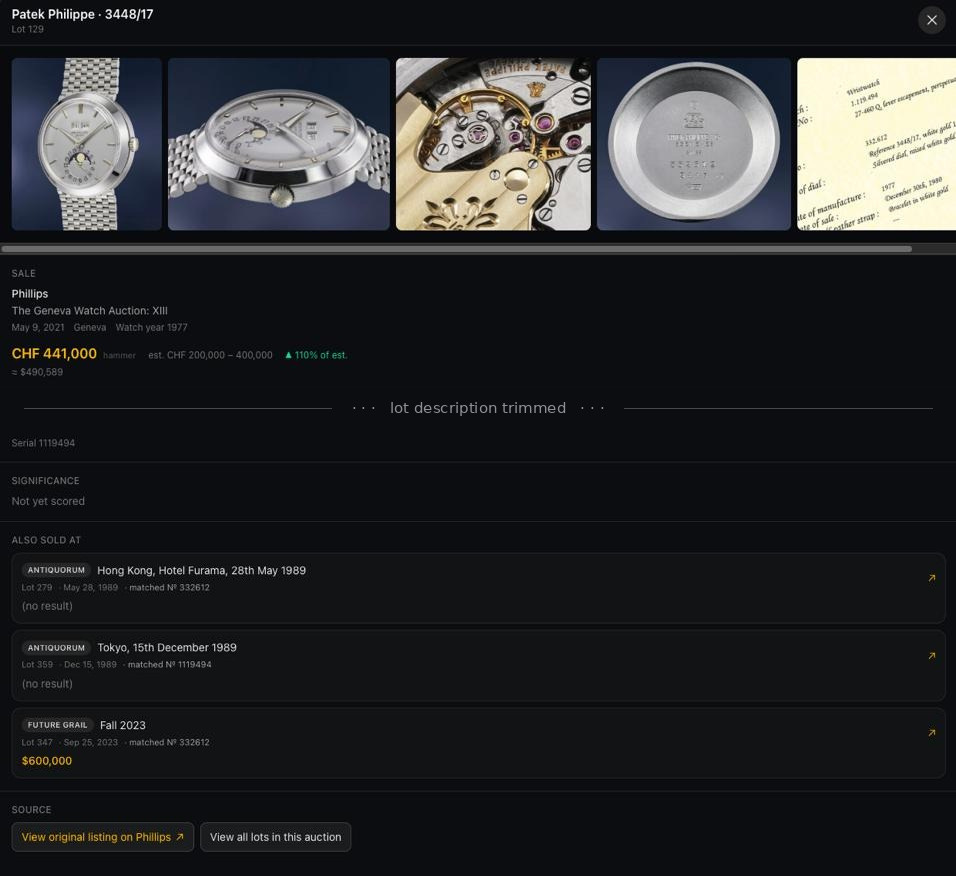Click the horizontal image gallery scrollbar
The width and height of the screenshot is (956, 876).
pos(457,249)
